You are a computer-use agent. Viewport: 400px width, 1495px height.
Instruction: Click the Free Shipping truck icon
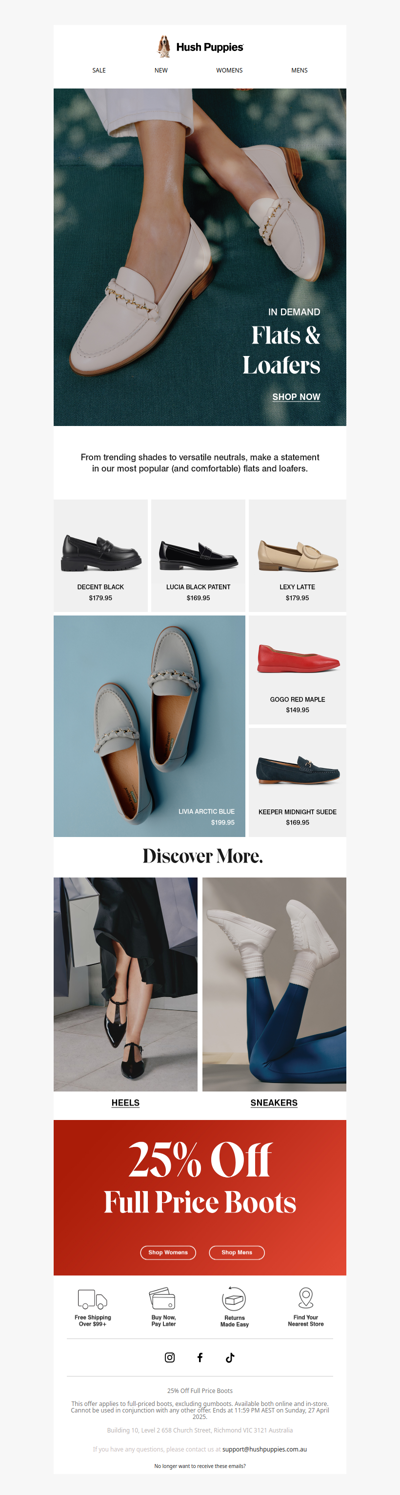(92, 1299)
